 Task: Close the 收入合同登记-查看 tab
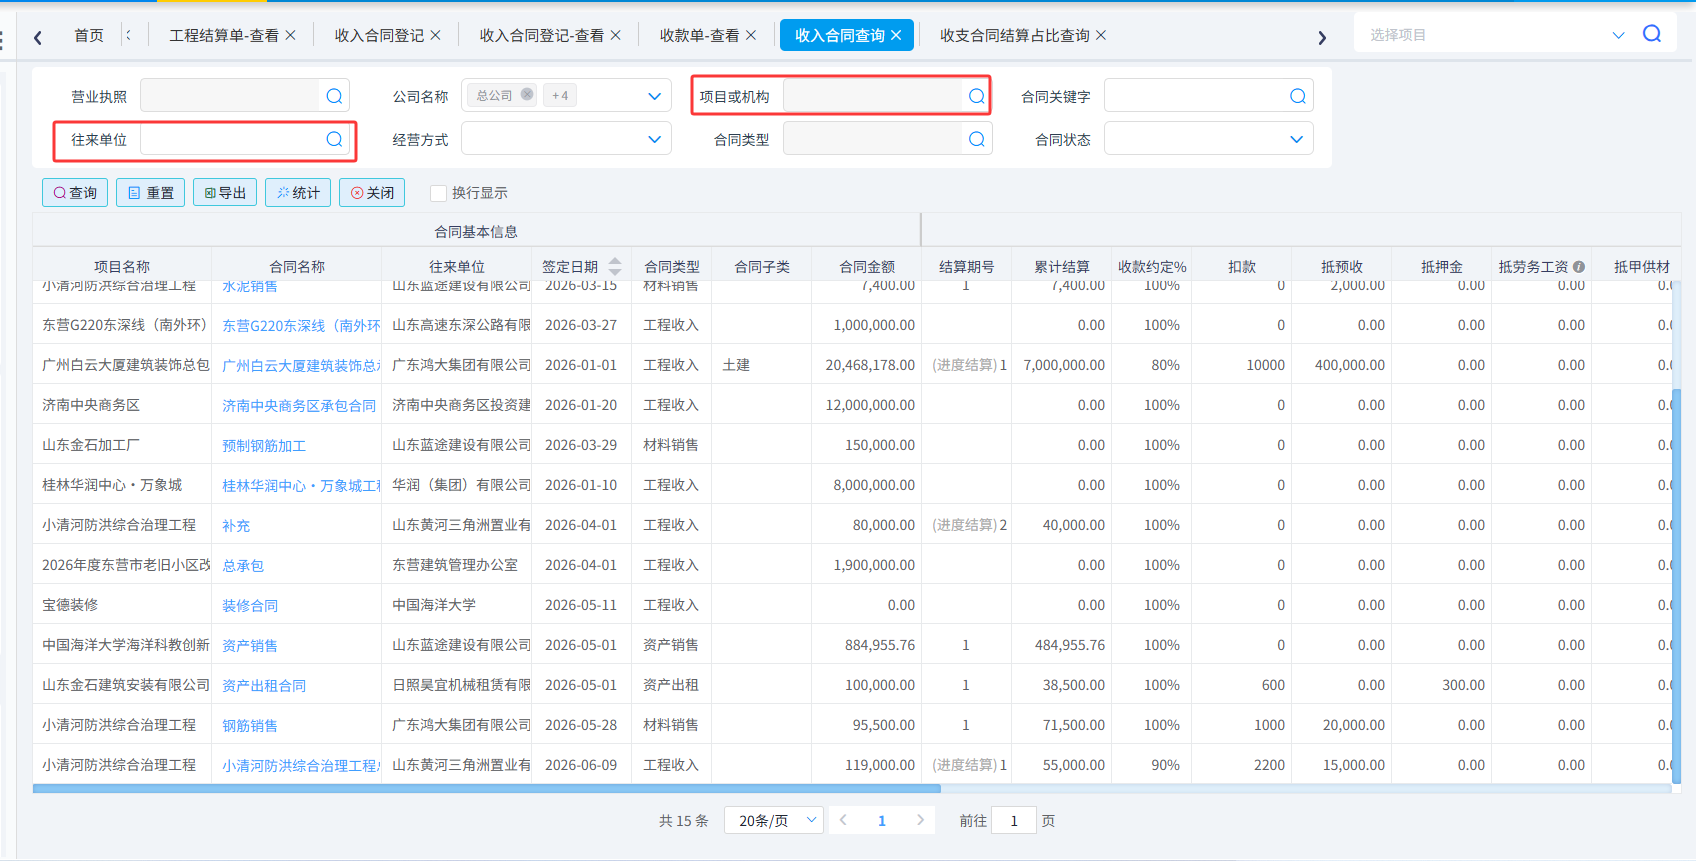[615, 35]
